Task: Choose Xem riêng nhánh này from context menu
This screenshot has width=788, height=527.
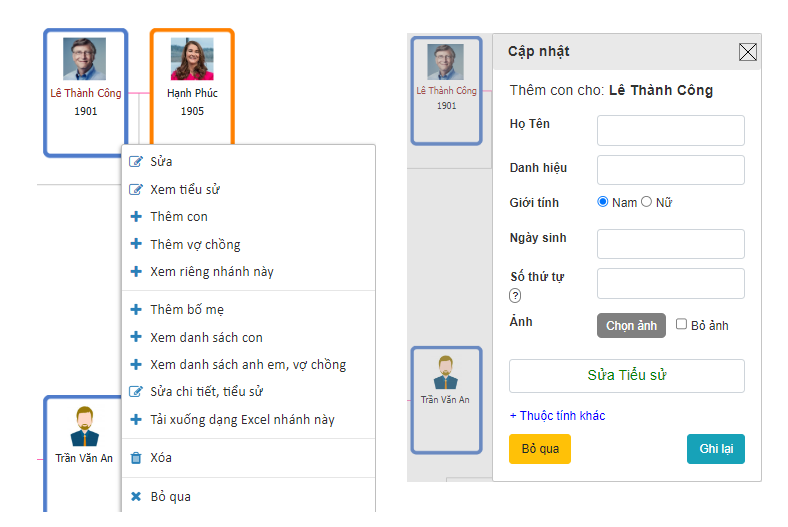Action: (x=211, y=272)
